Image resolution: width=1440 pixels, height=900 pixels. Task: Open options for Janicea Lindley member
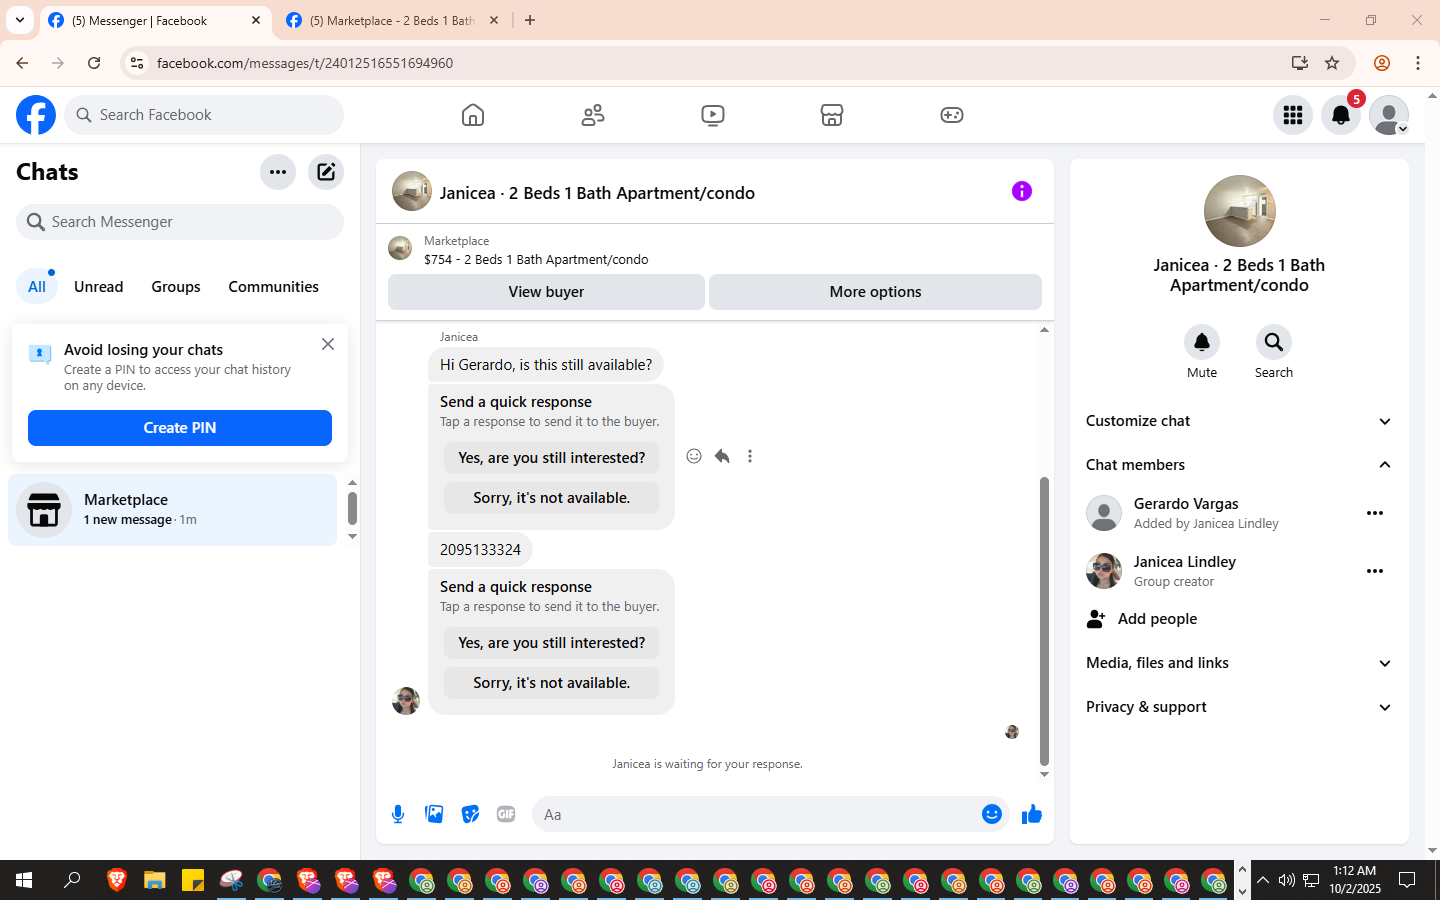pos(1375,571)
